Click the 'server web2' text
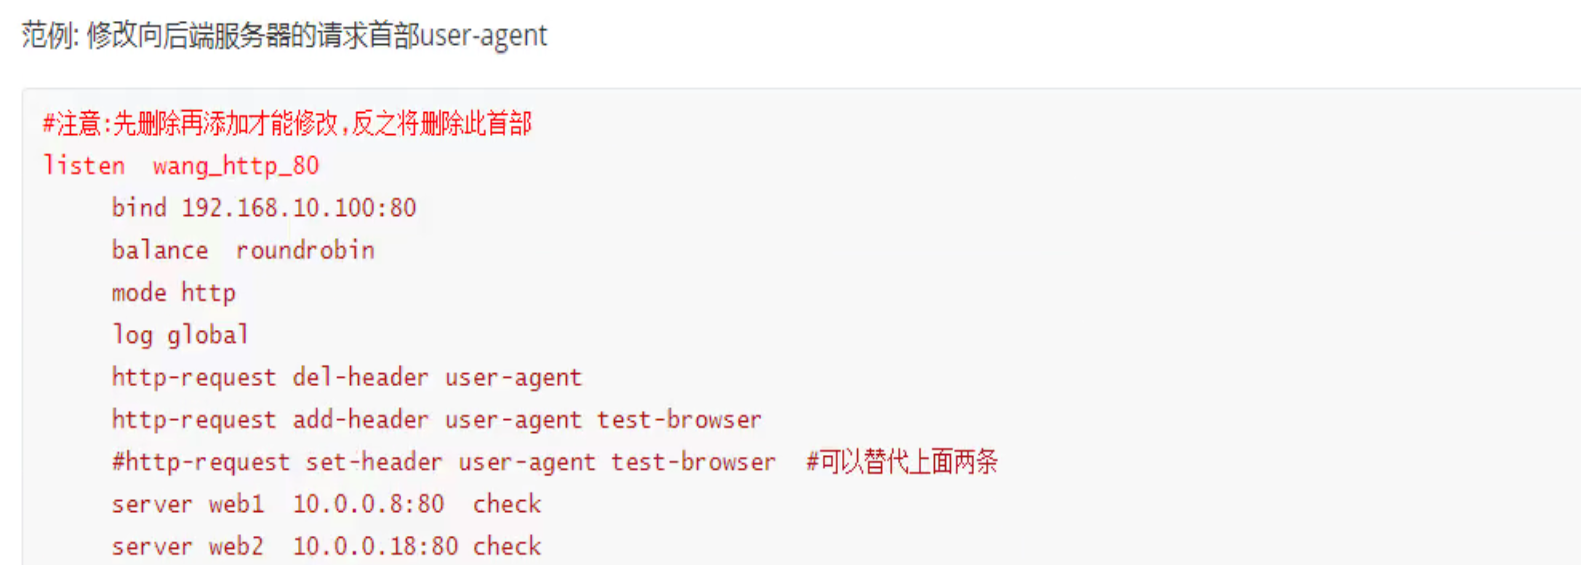 click(188, 546)
